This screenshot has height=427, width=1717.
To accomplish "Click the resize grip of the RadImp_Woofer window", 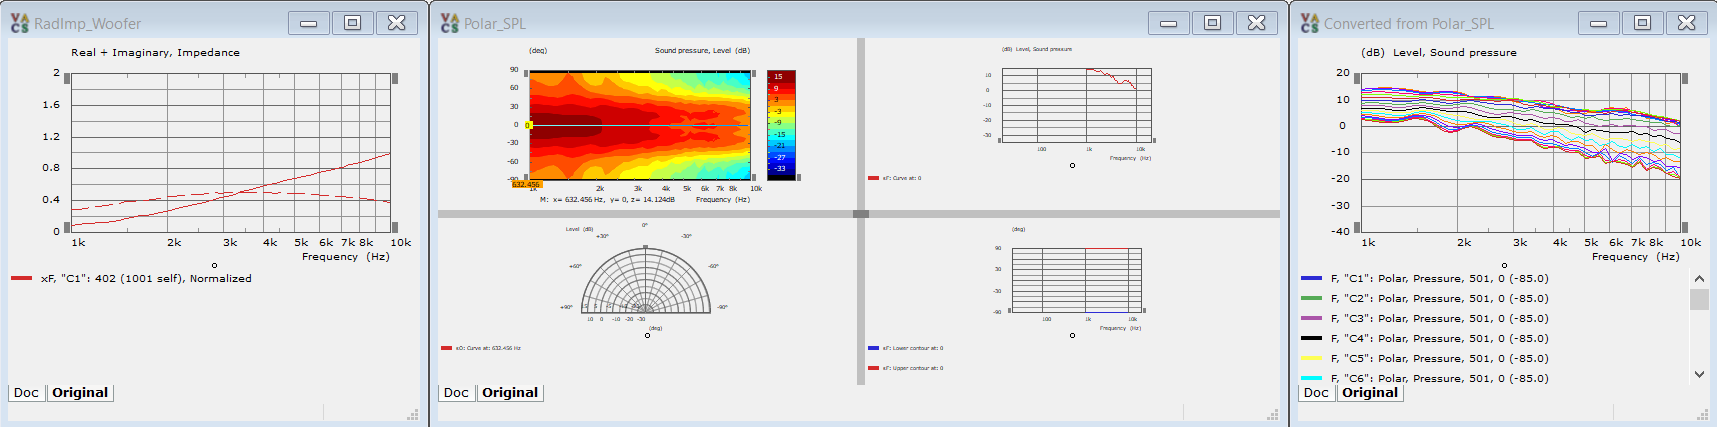I will [413, 414].
